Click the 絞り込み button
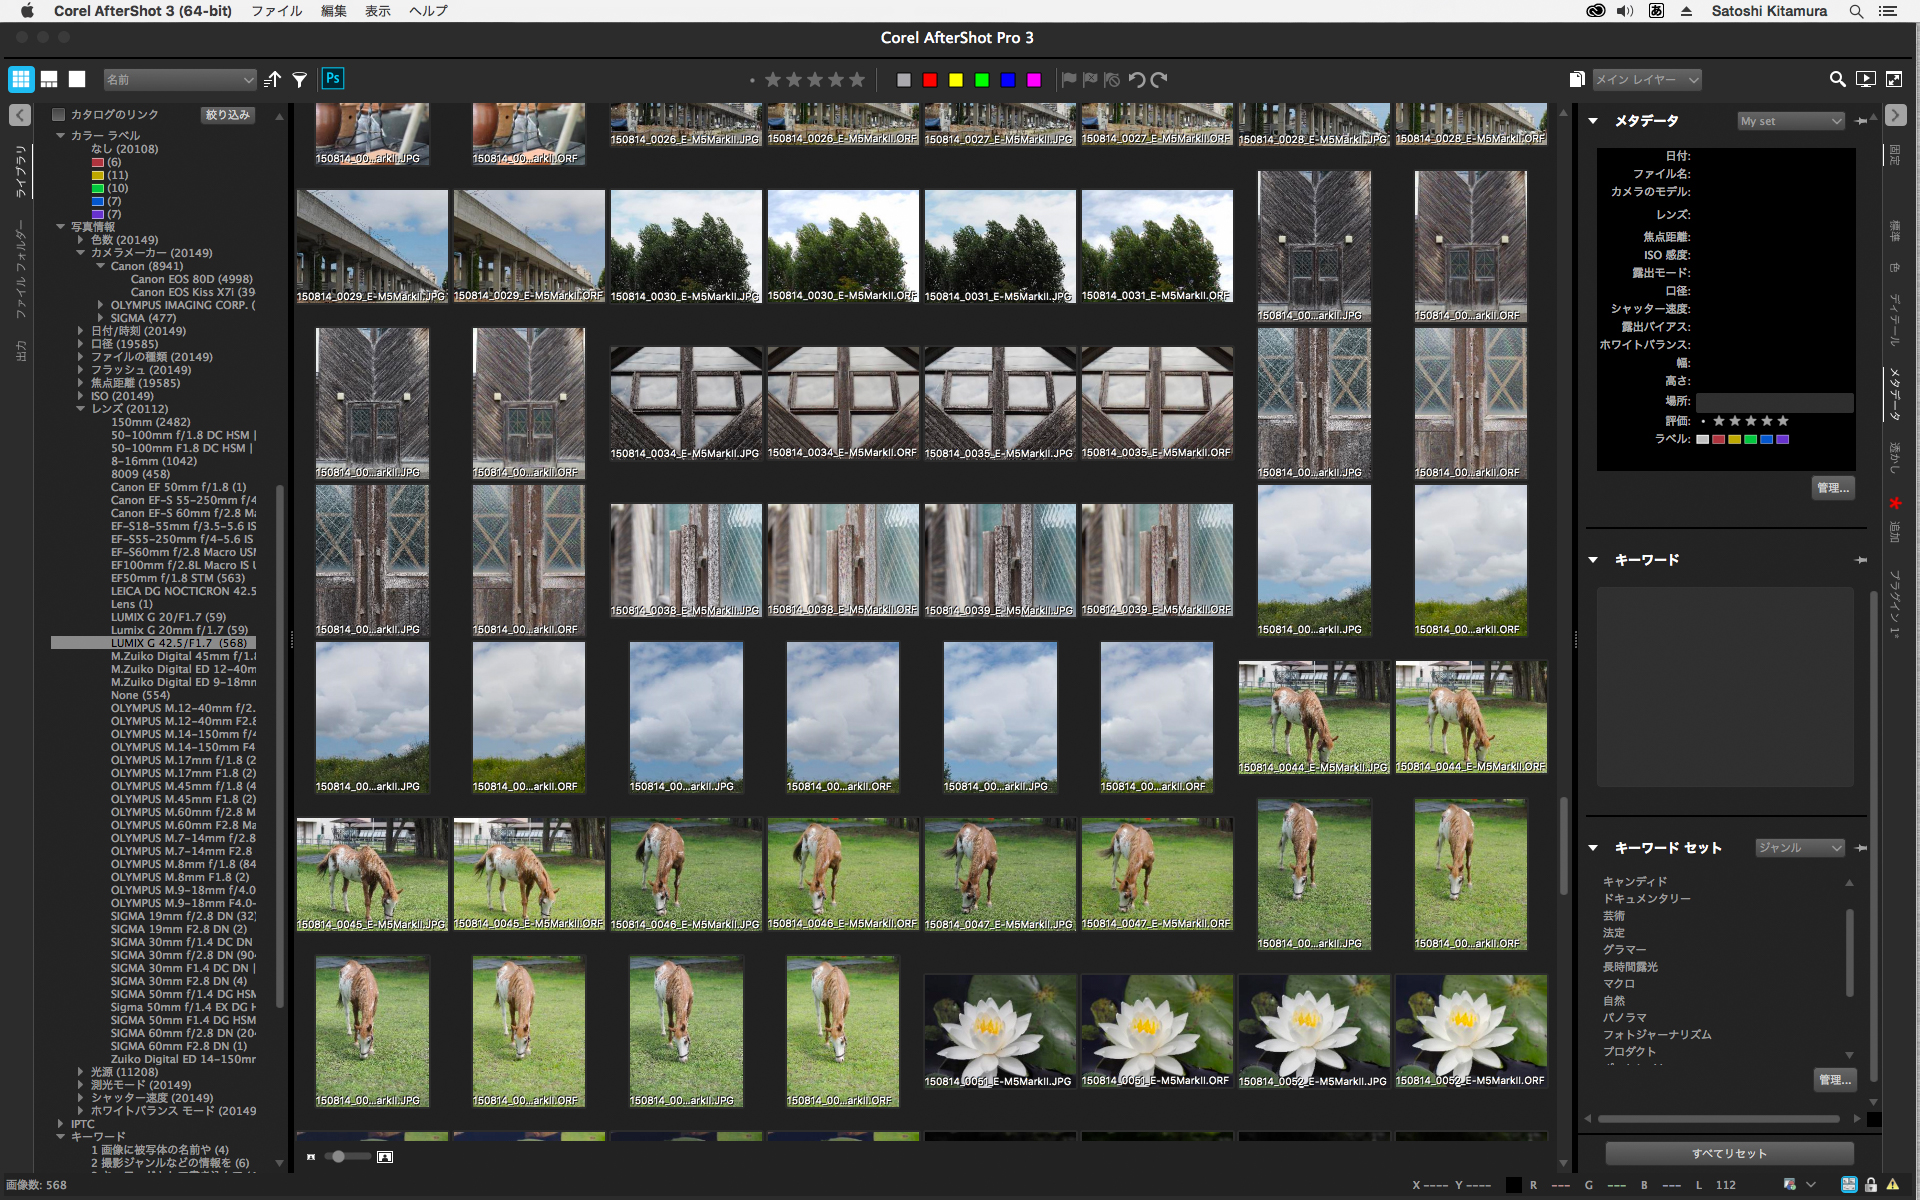This screenshot has width=1920, height=1200. point(228,115)
